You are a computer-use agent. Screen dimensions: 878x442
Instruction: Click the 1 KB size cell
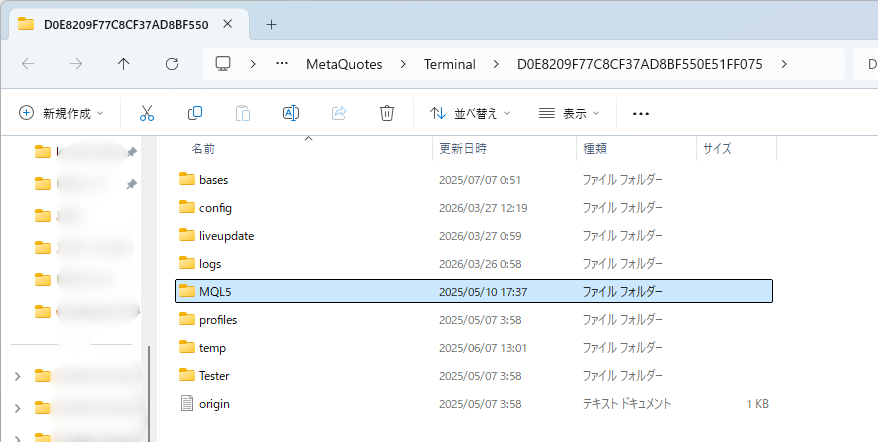click(757, 404)
